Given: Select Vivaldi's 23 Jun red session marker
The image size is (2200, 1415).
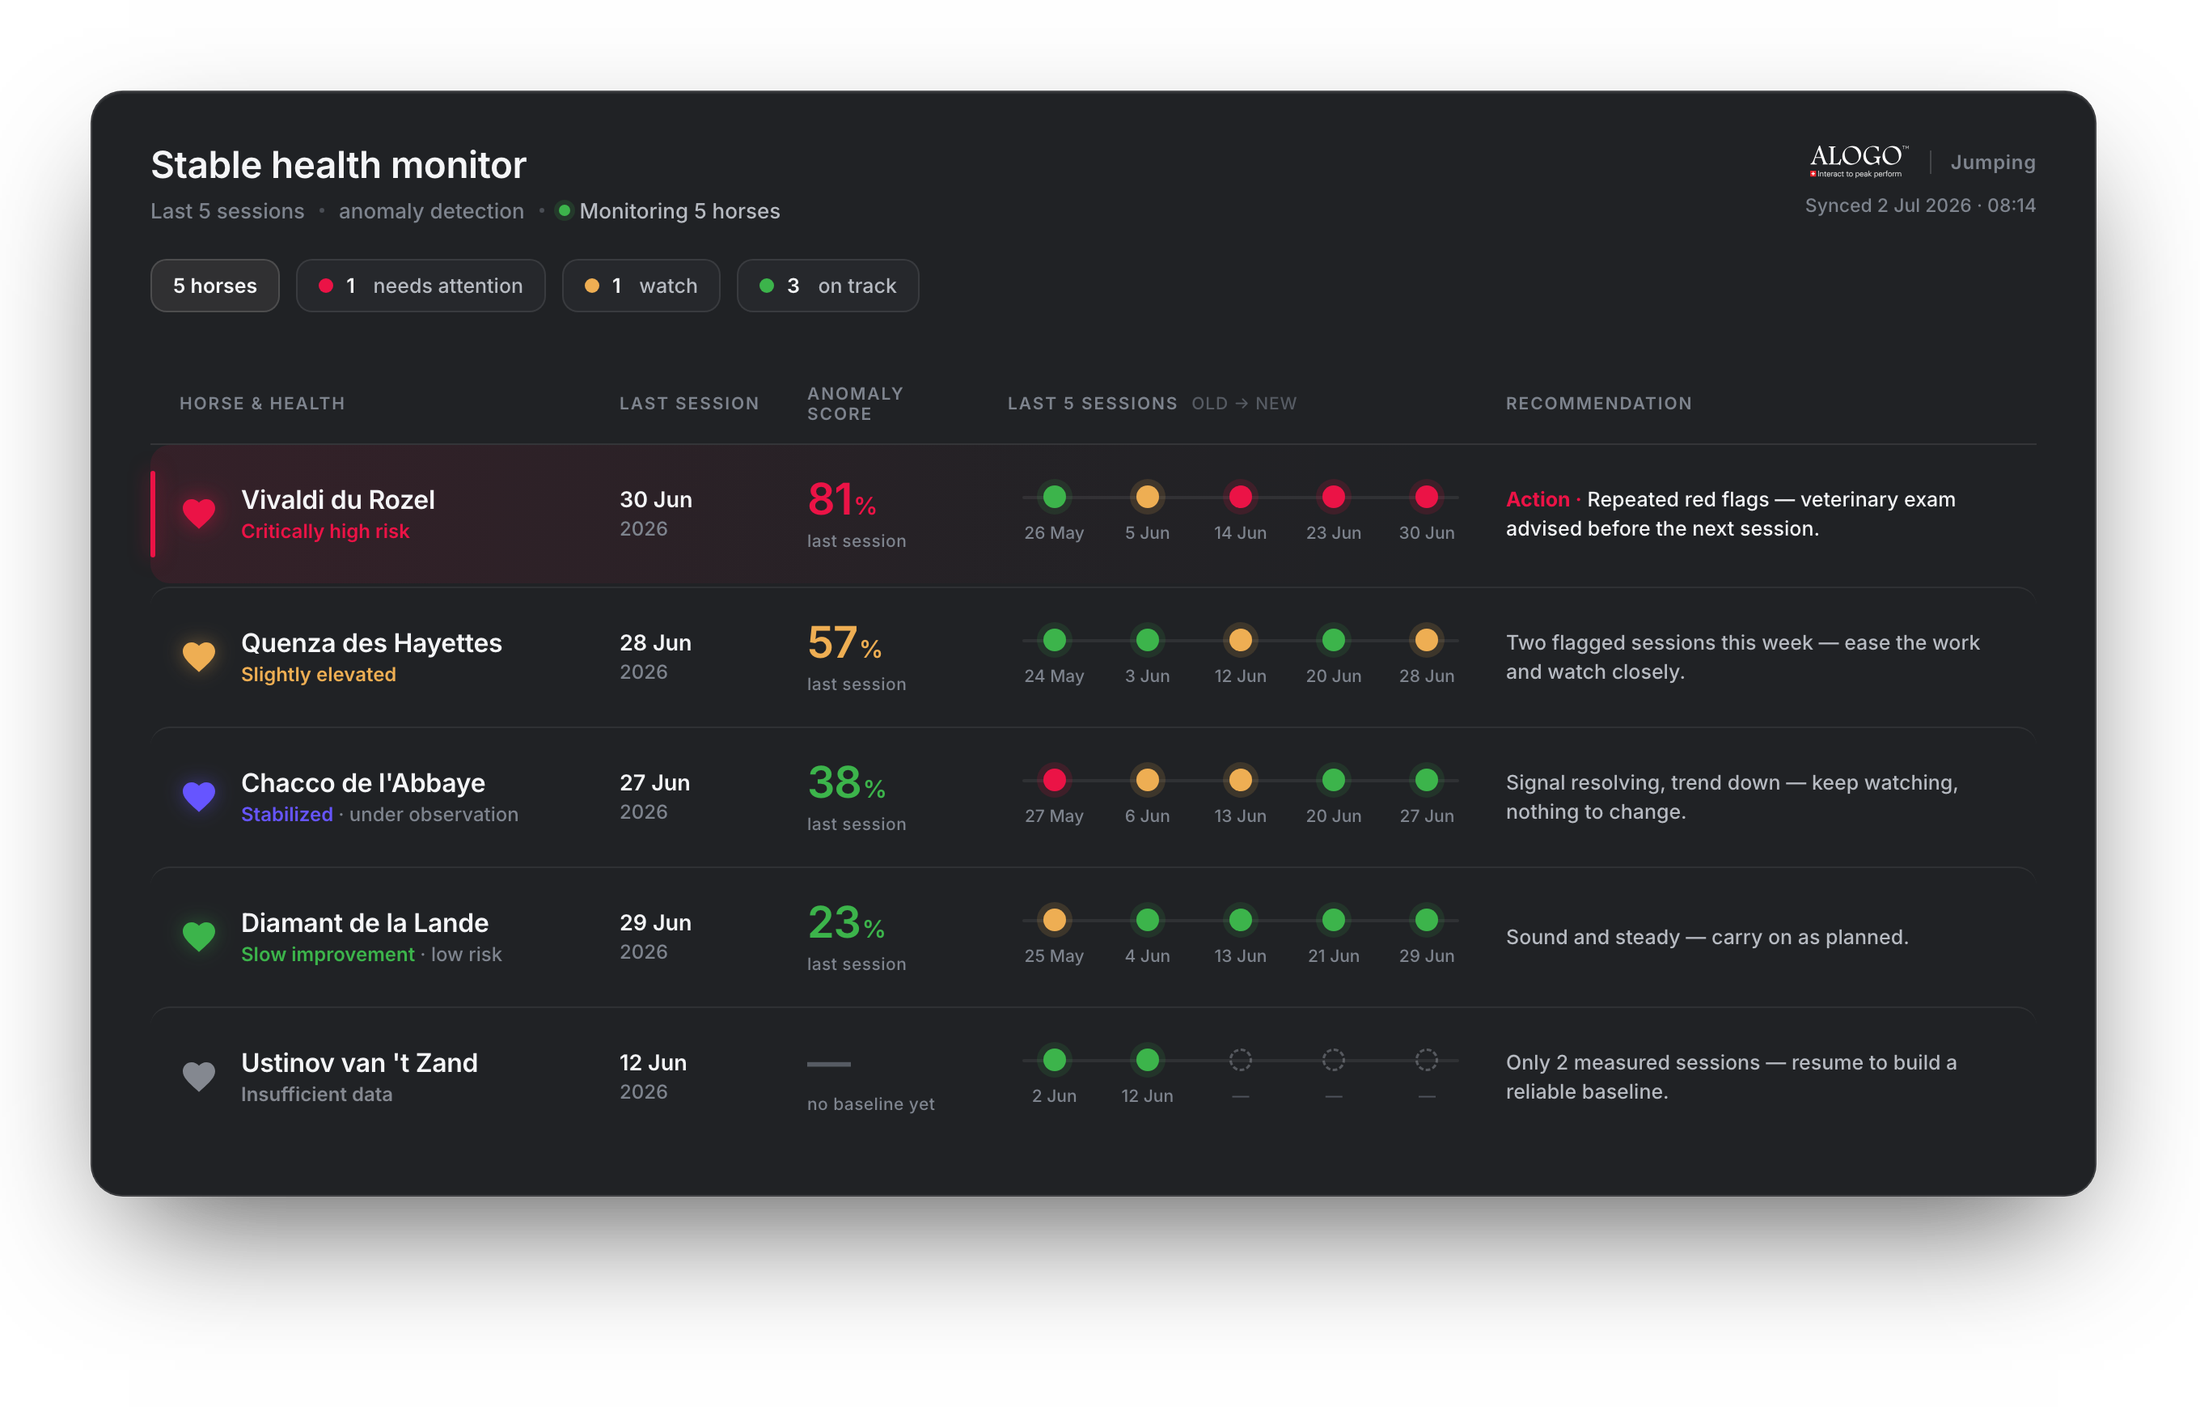Looking at the screenshot, I should point(1333,497).
